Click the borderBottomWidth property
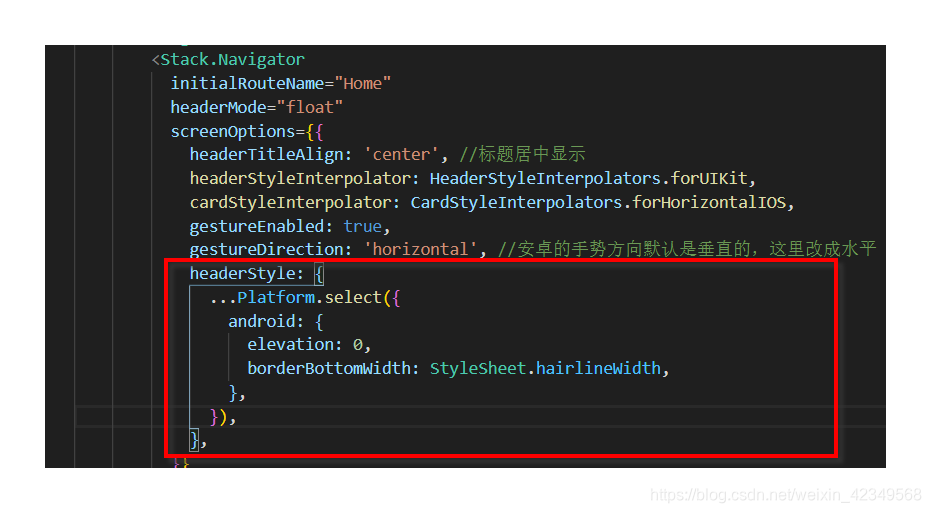Screen dimensions: 931x513 (329, 368)
